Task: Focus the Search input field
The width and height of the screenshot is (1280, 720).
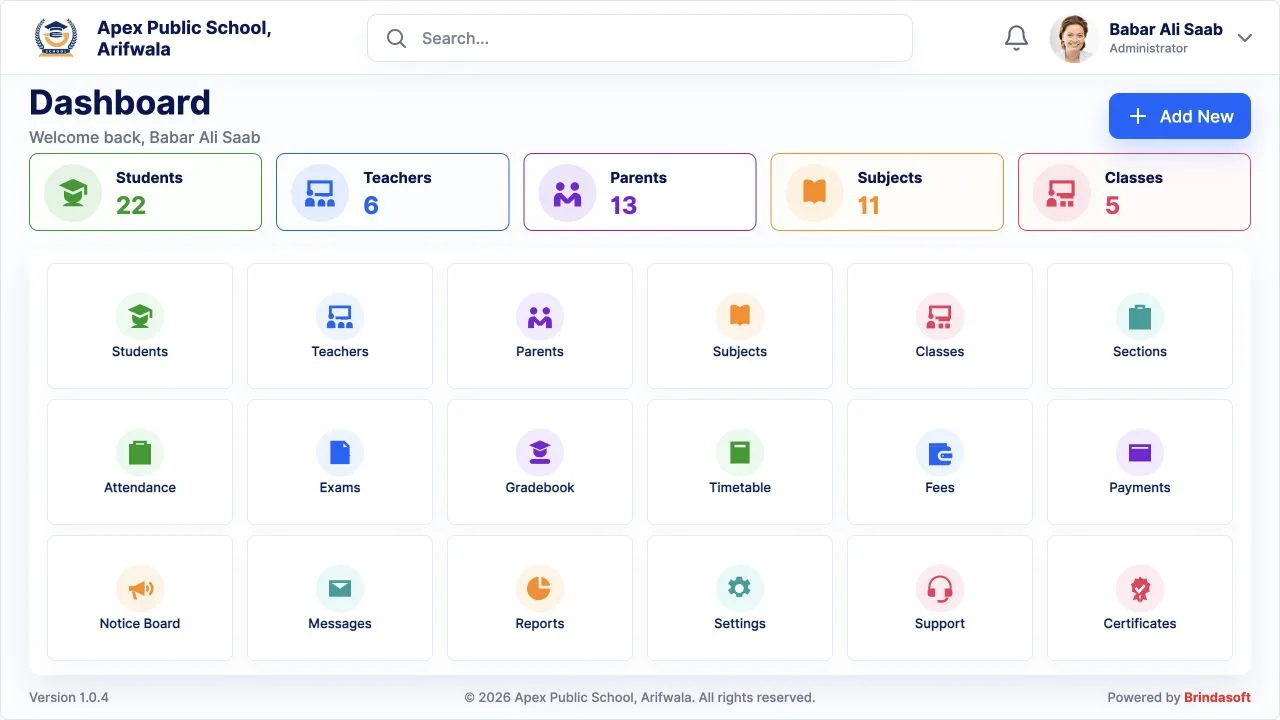Action: click(x=640, y=38)
